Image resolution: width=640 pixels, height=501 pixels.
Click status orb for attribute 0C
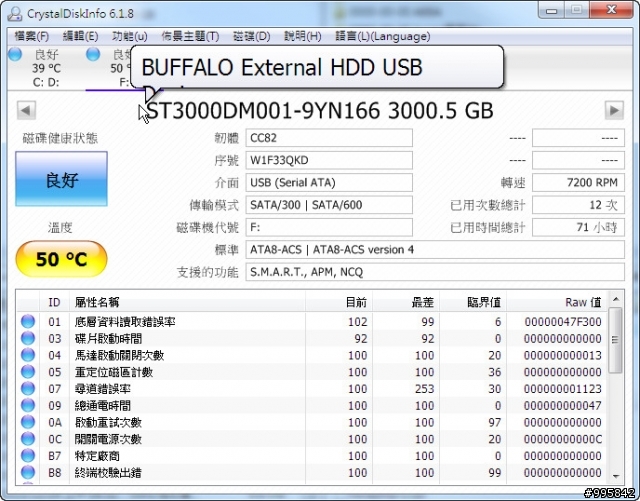point(28,439)
